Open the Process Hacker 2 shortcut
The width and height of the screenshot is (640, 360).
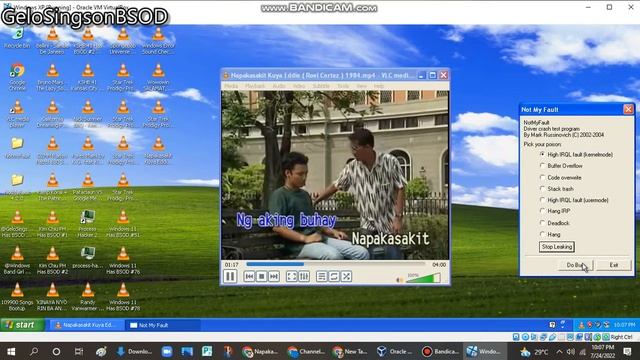tap(87, 223)
